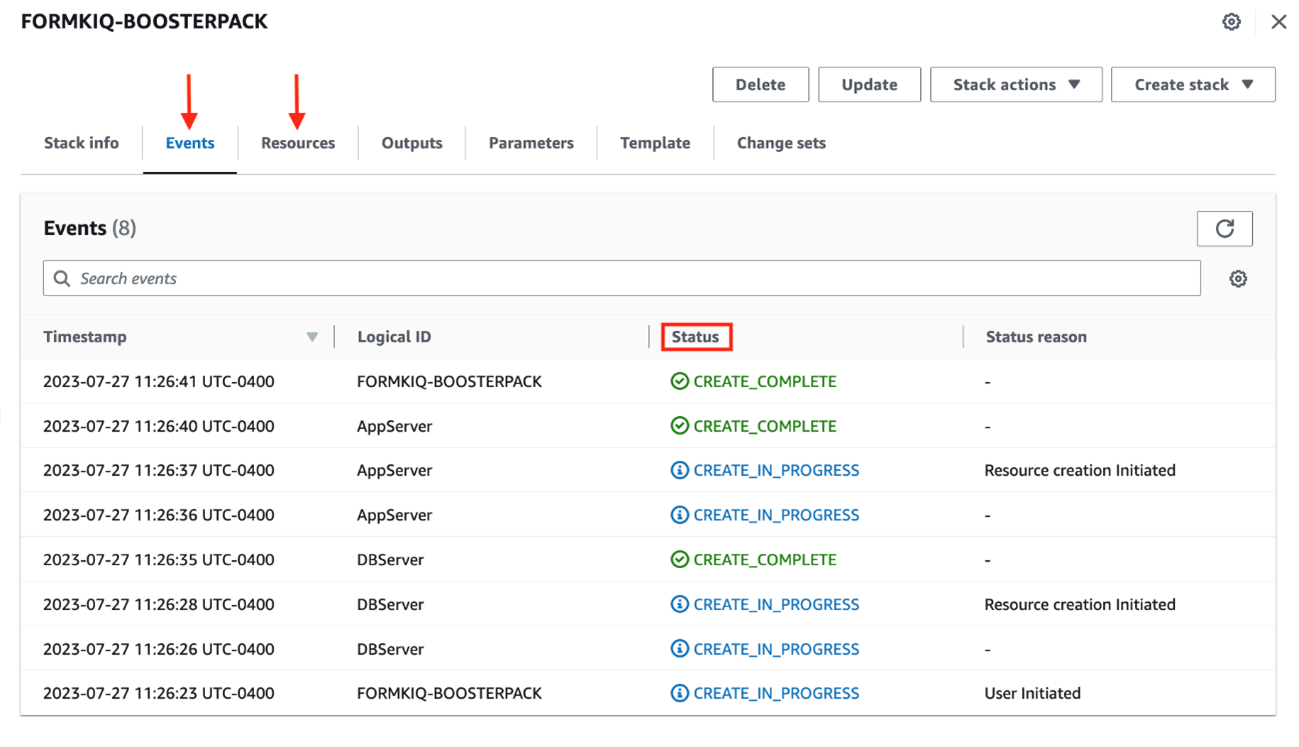This screenshot has height=747, width=1299.
Task: Click the Status column header
Action: pyautogui.click(x=696, y=337)
